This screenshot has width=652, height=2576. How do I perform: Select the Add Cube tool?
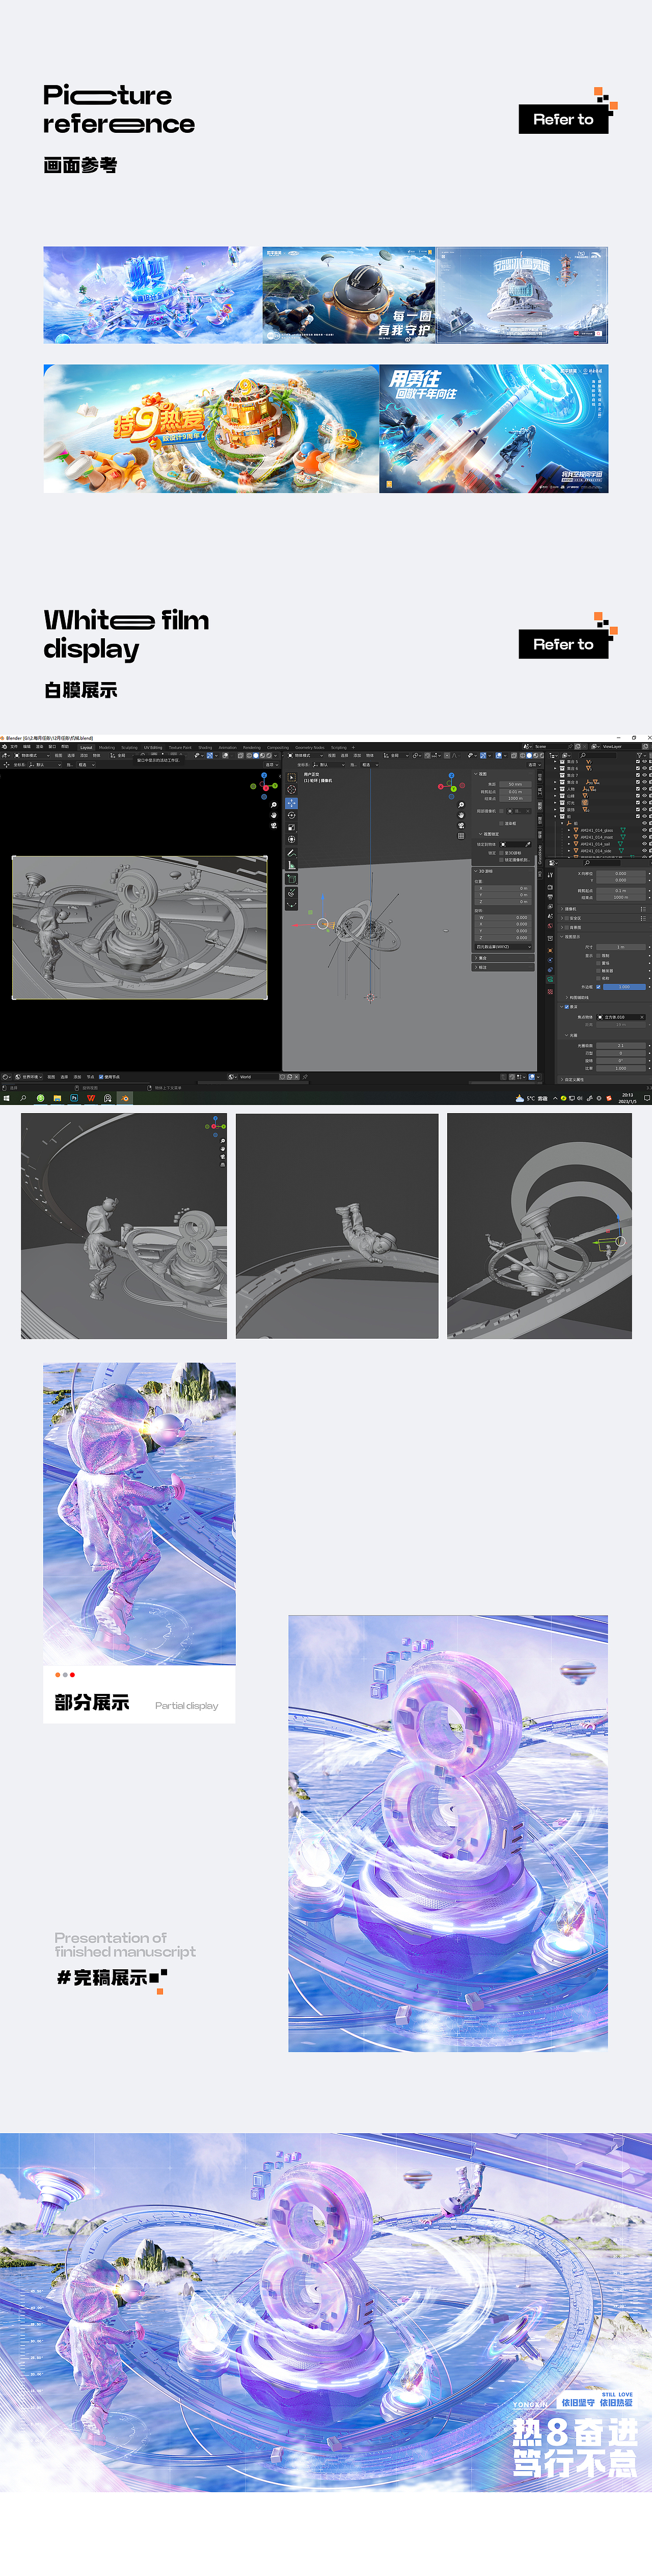(292, 880)
